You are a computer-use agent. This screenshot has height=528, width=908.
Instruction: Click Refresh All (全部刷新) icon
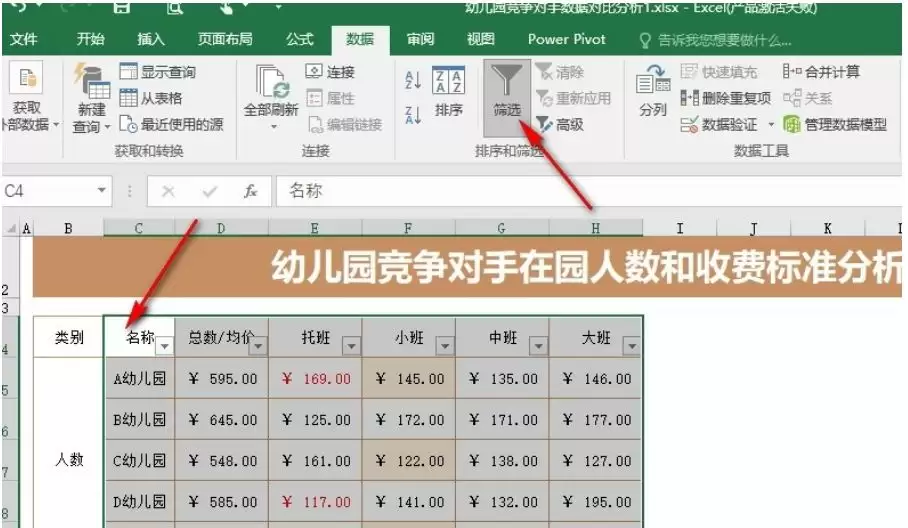(x=272, y=82)
